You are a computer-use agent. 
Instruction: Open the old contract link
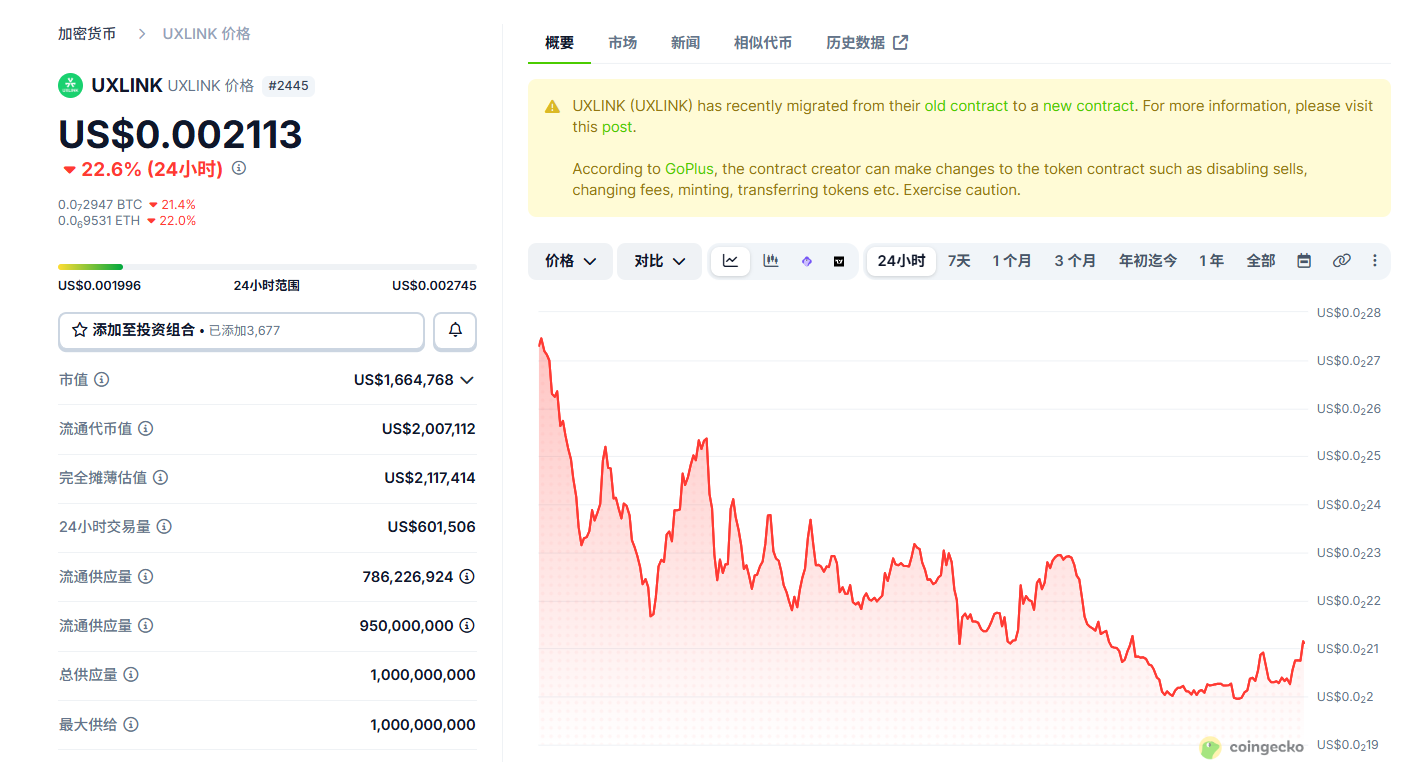tap(966, 106)
